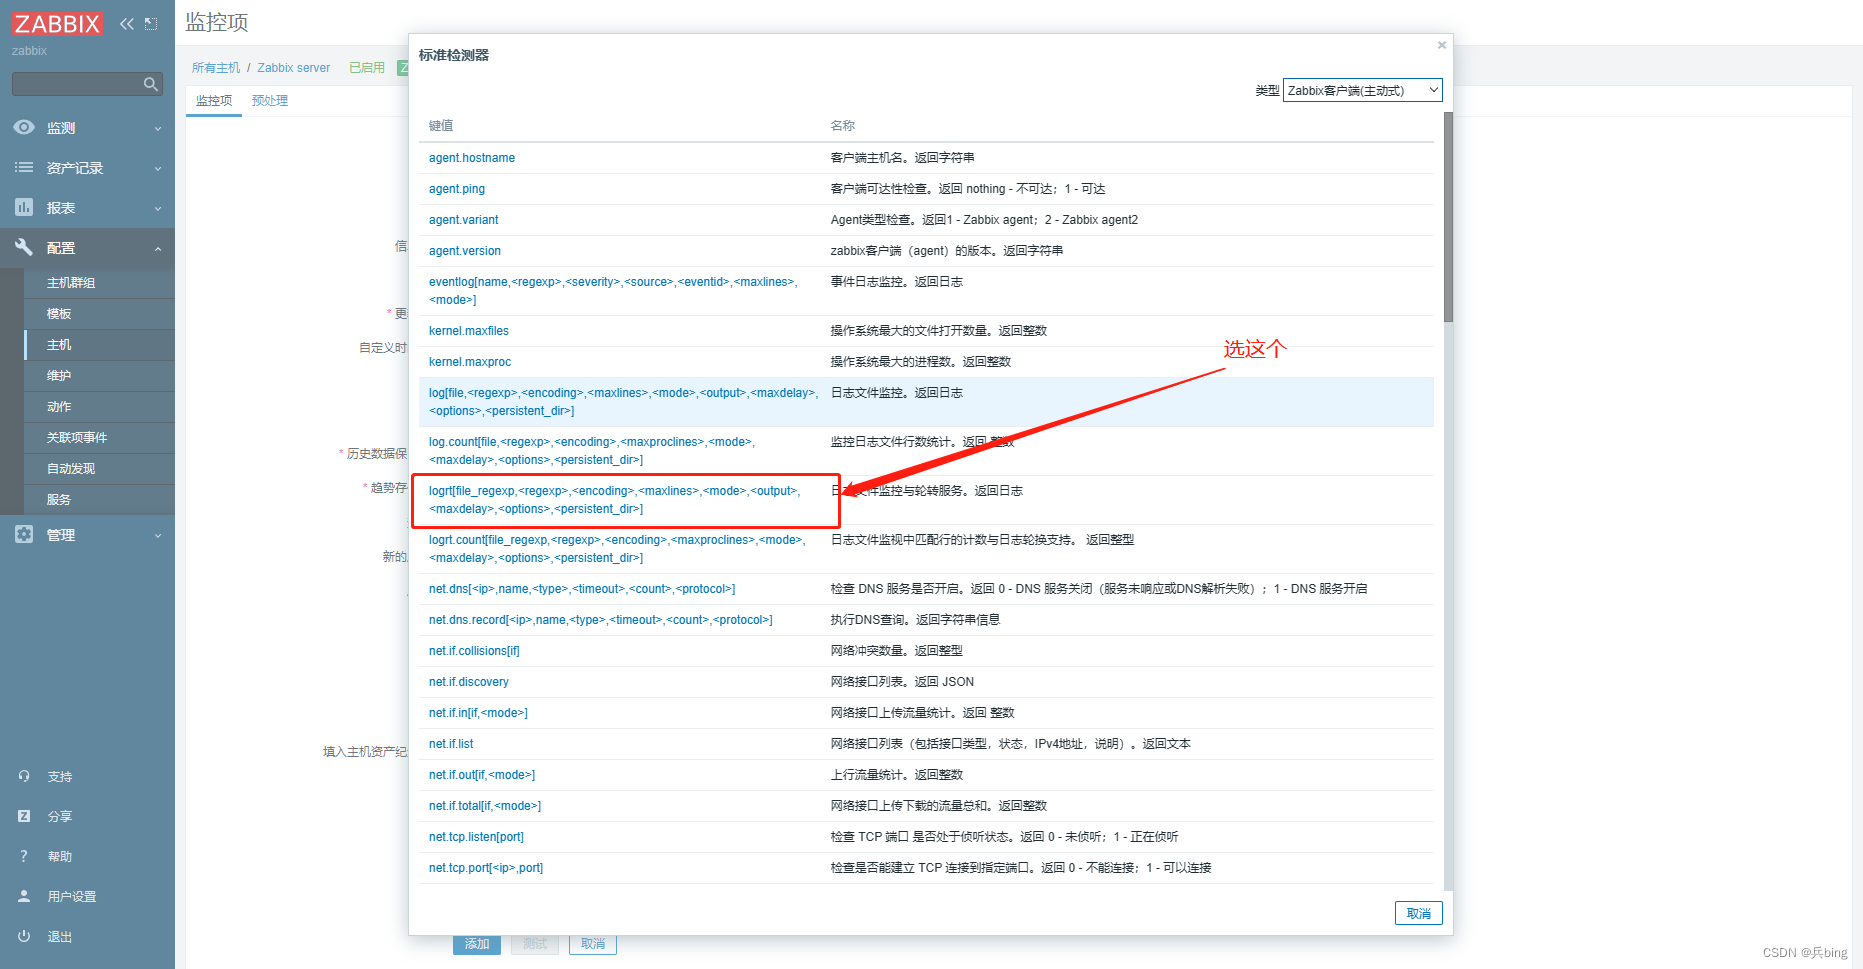Expand the 管理 menu chevron

pos(158,536)
